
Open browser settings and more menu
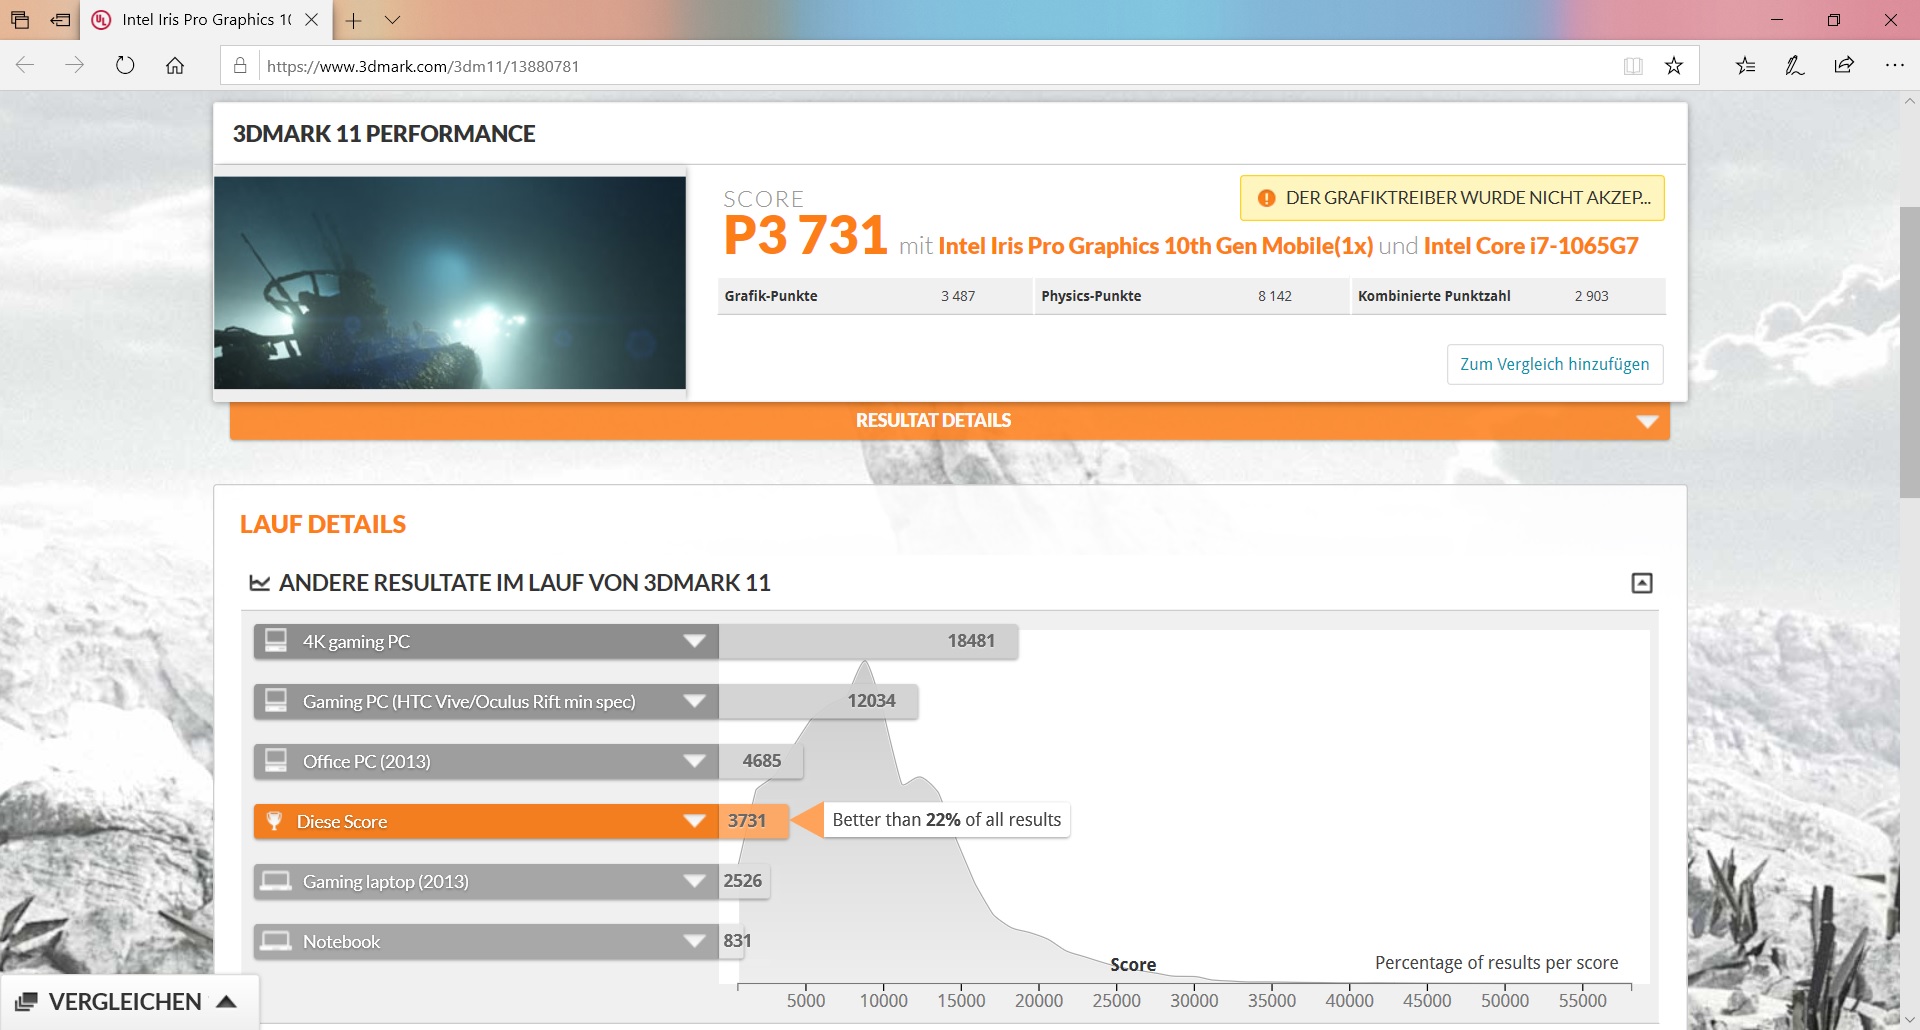click(1894, 66)
